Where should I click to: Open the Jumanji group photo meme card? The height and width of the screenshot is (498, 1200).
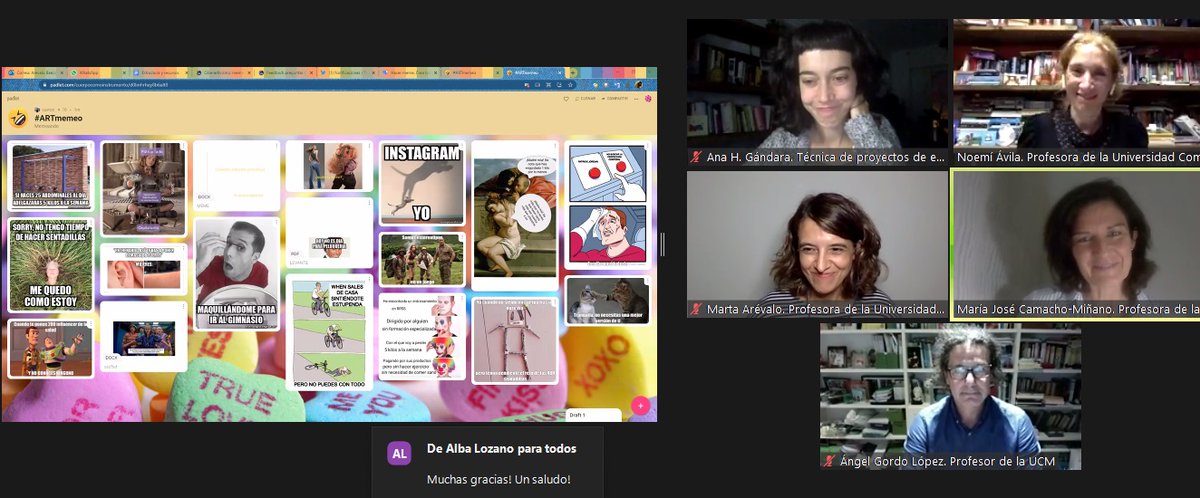point(422,259)
